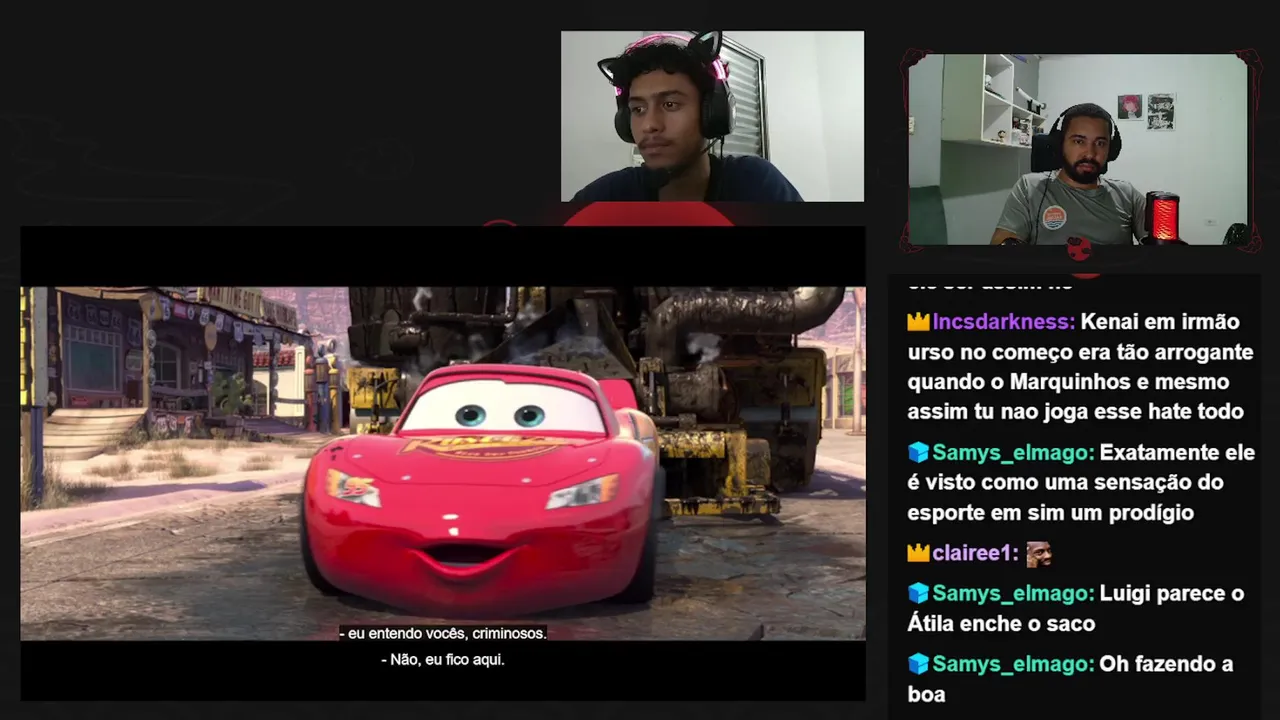Click the bearded streamer webcam with red frame

click(1078, 150)
